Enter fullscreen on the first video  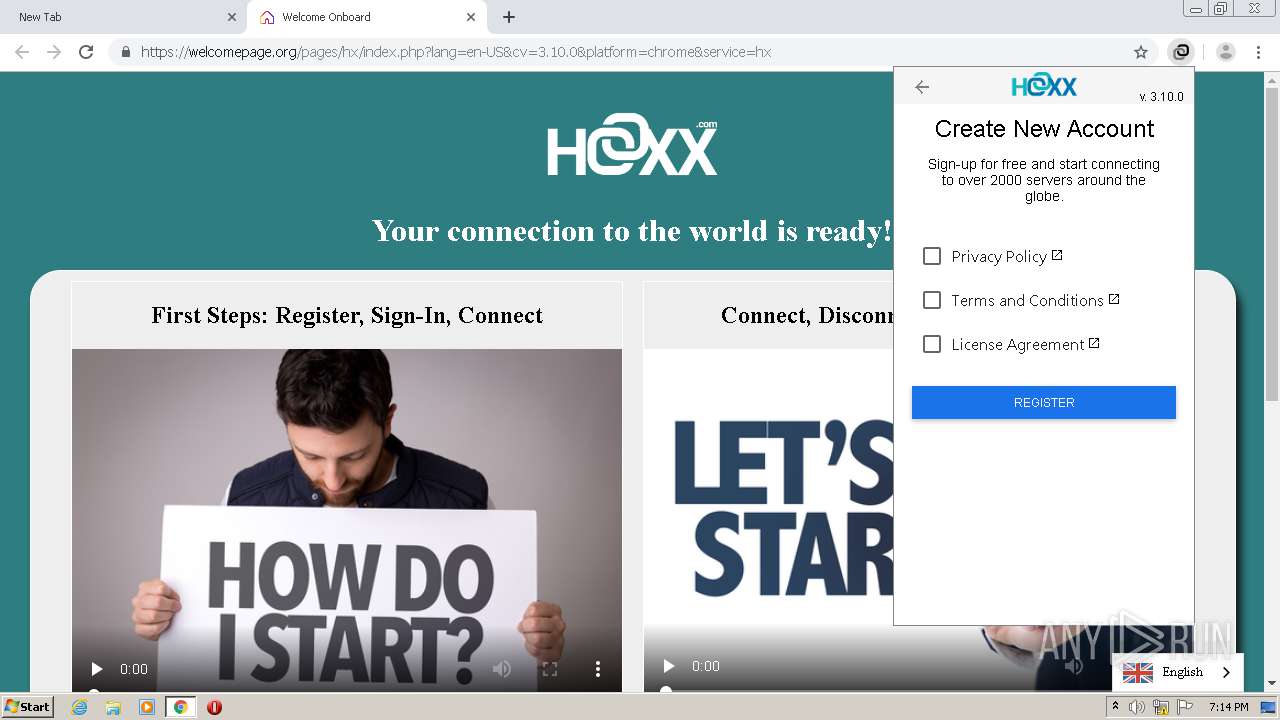[550, 669]
